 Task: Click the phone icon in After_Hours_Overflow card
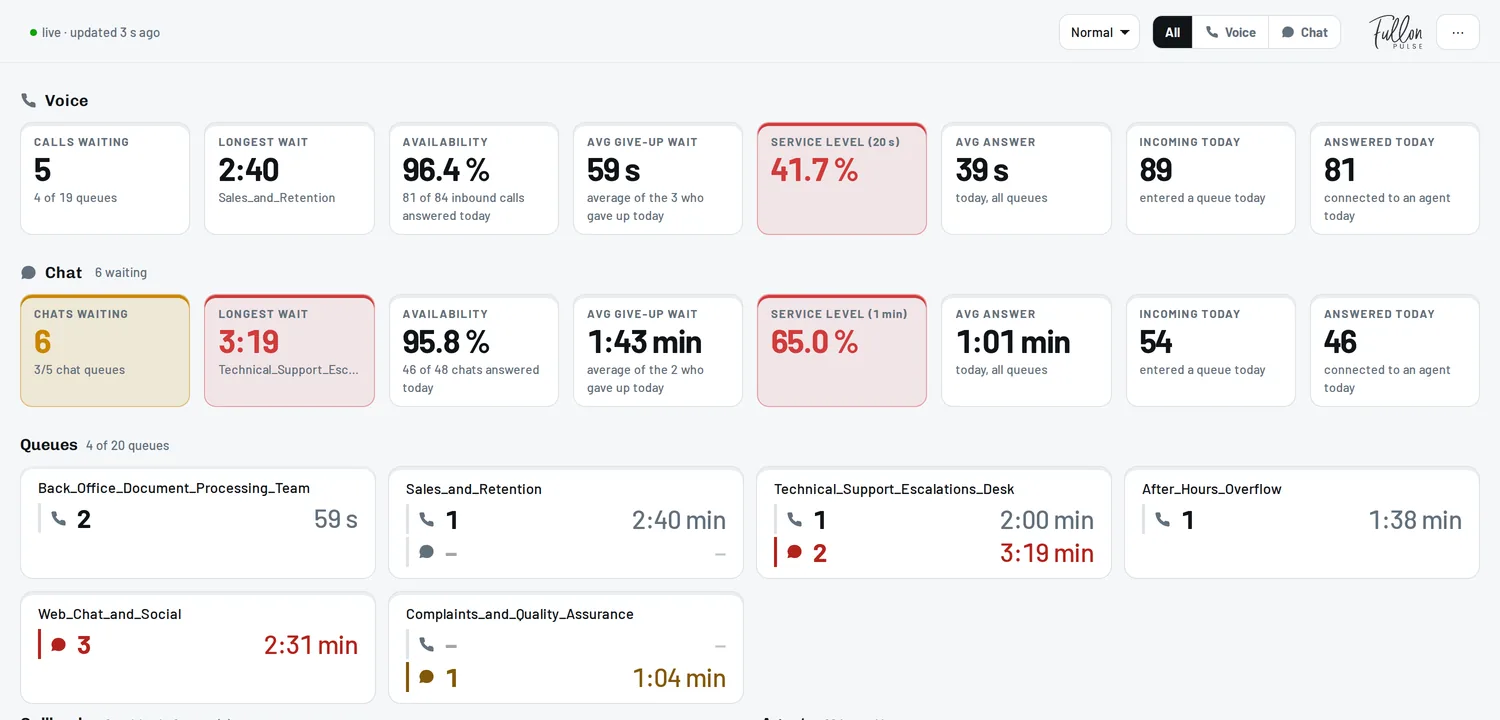pos(1163,520)
